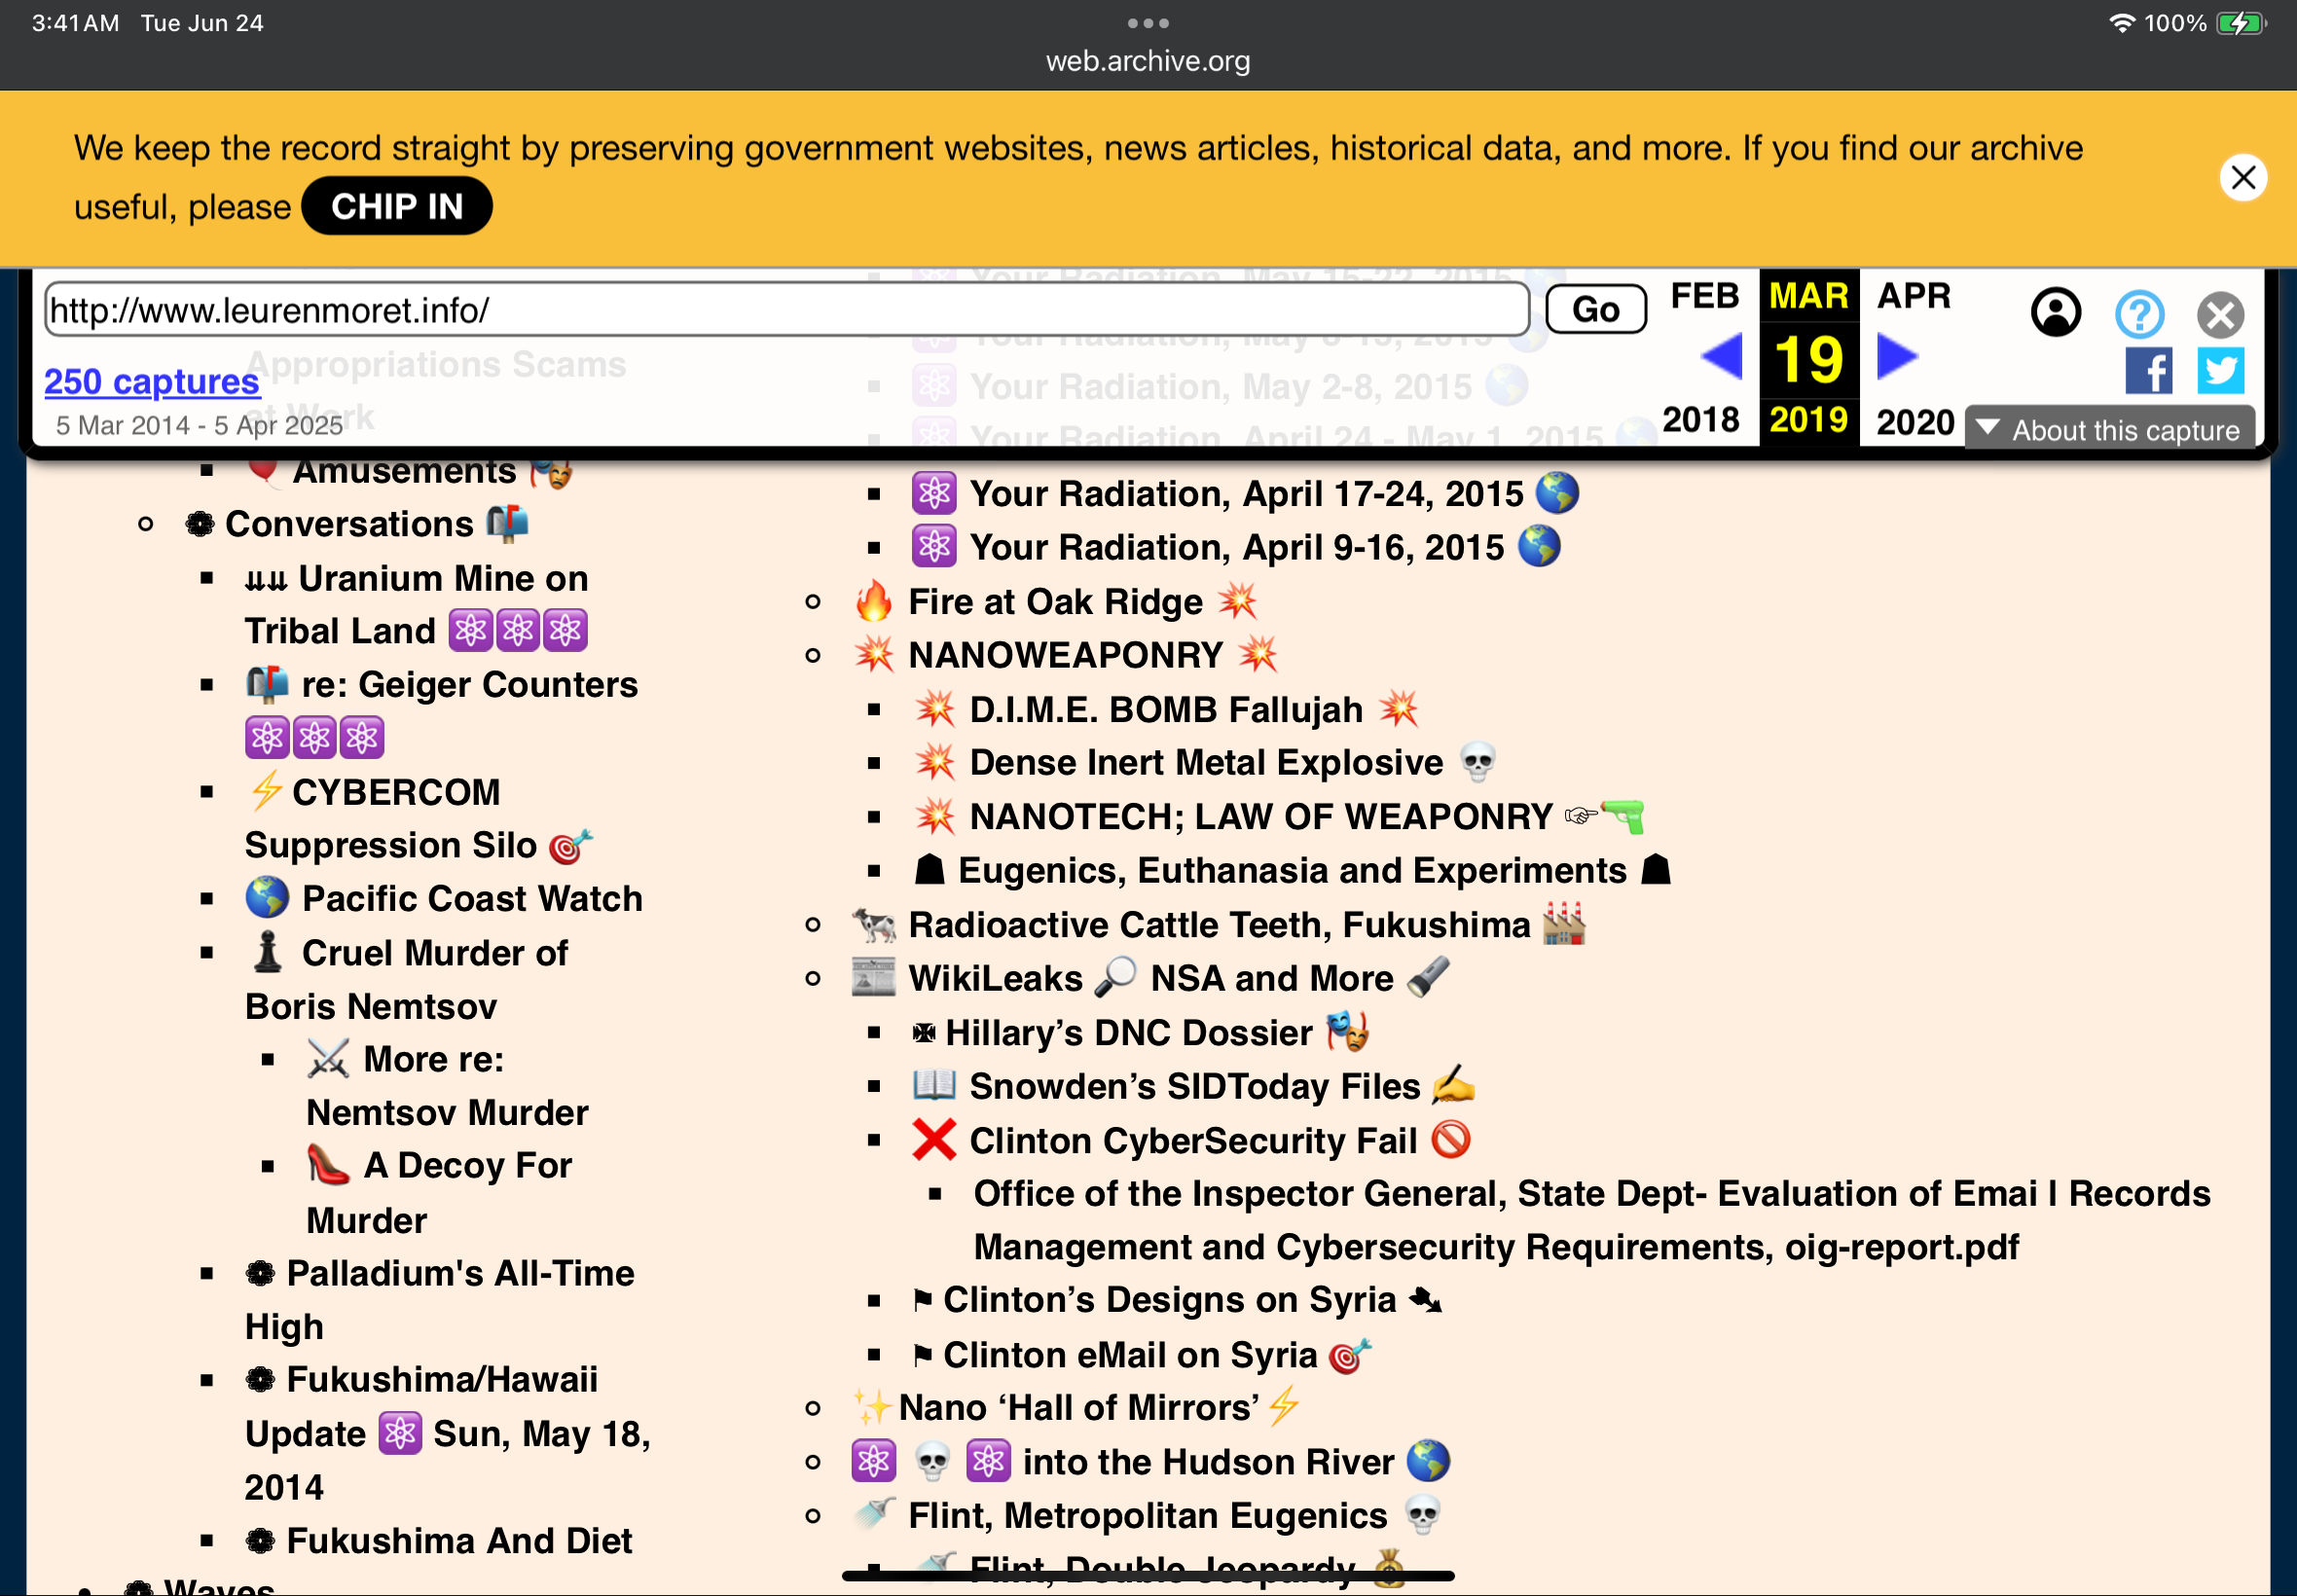The width and height of the screenshot is (2297, 1596).
Task: Select APR in the capture timeline
Action: pos(1913,296)
